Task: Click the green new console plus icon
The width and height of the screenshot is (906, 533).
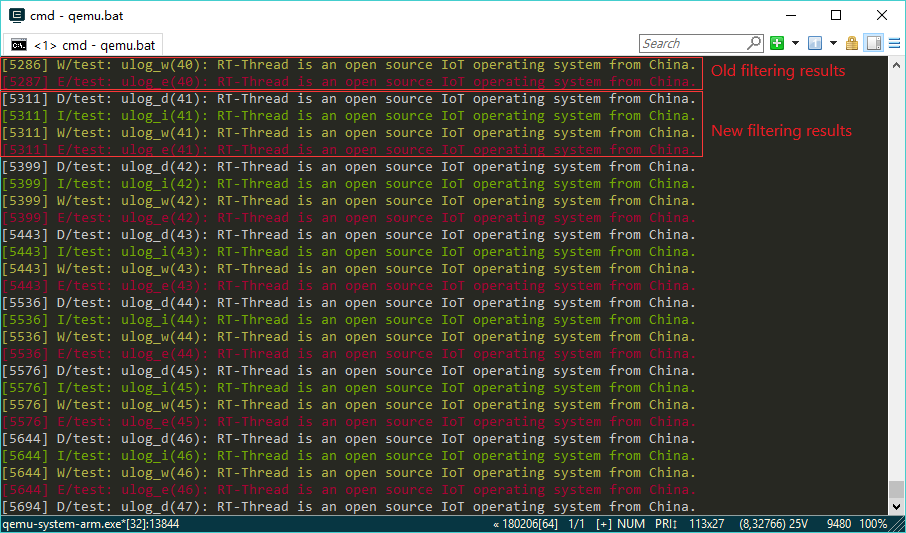Action: (777, 43)
